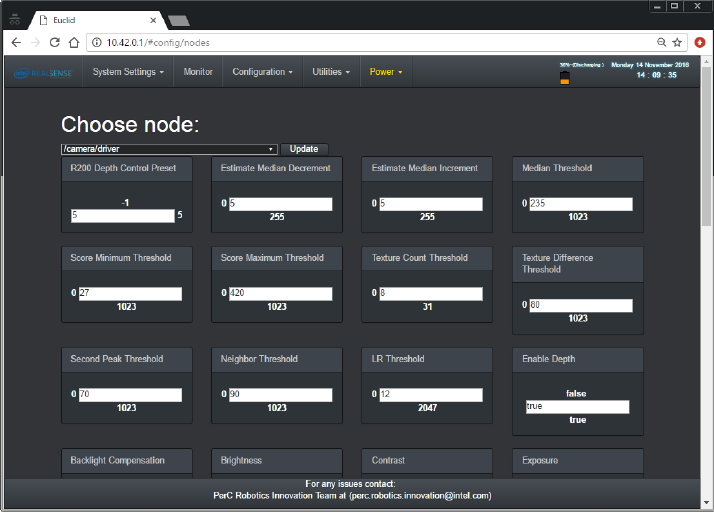Image resolution: width=714 pixels, height=512 pixels.
Task: Click the LR Threshold panel header
Action: point(427,359)
